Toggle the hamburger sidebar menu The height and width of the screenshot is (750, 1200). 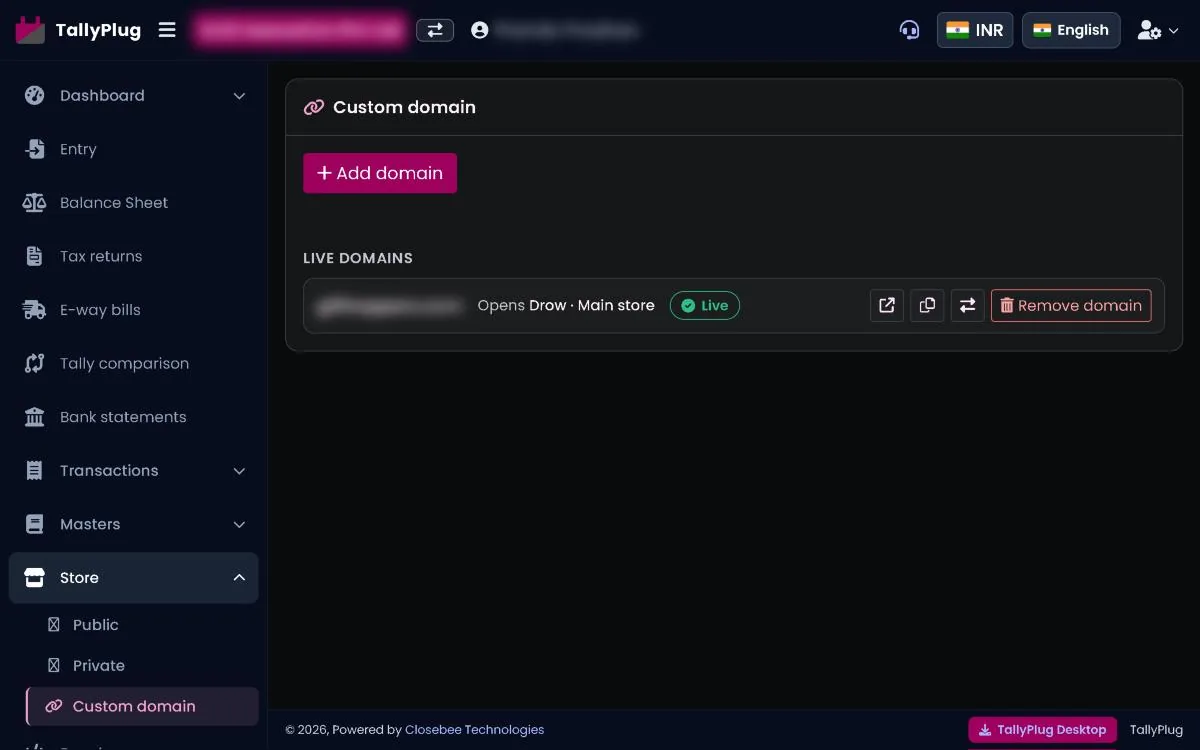tap(167, 30)
